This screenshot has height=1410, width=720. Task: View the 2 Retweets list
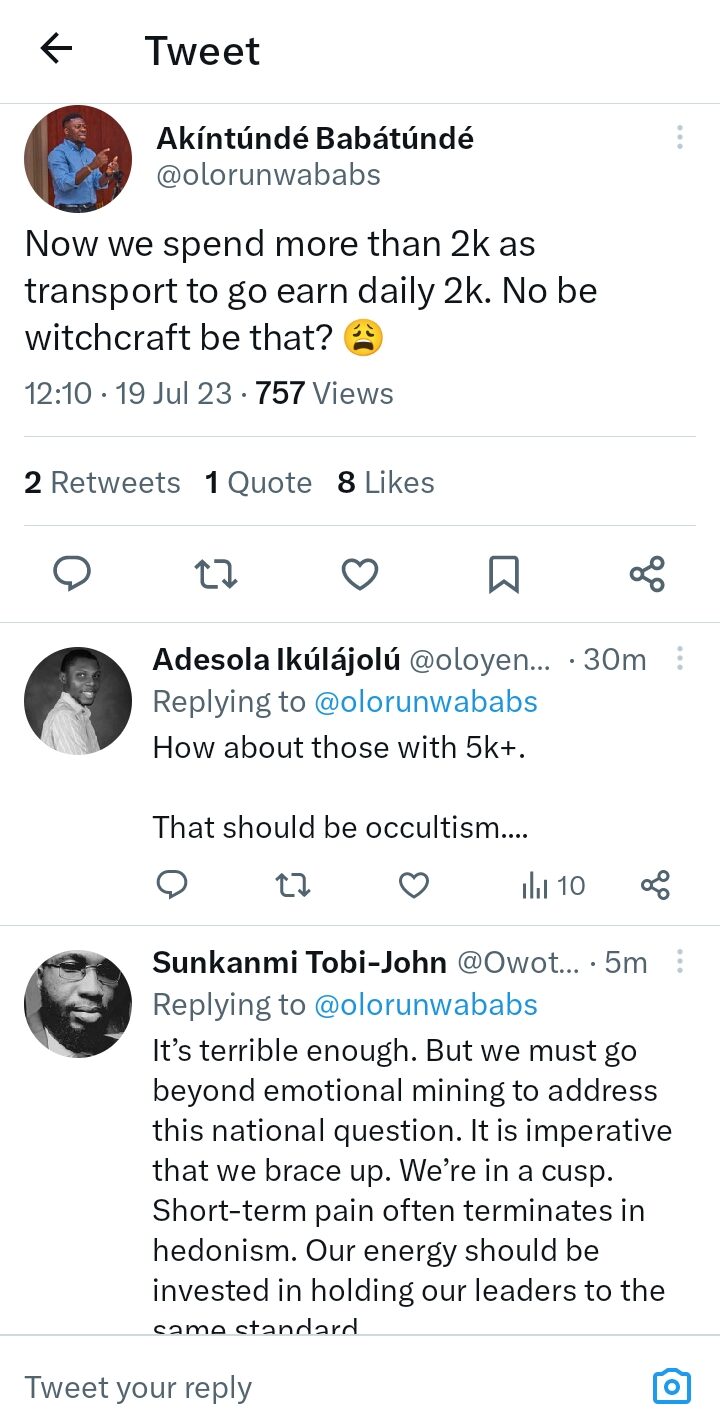click(102, 483)
